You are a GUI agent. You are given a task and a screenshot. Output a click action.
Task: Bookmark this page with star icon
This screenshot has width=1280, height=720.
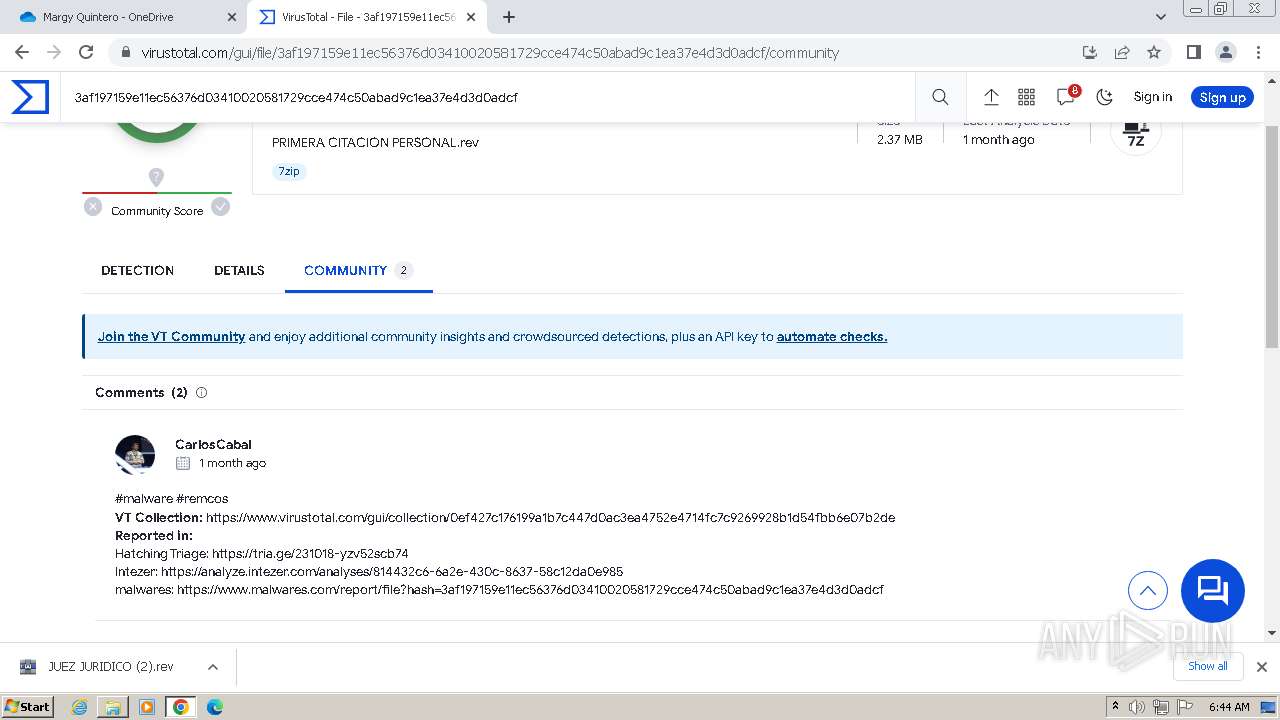(1154, 52)
